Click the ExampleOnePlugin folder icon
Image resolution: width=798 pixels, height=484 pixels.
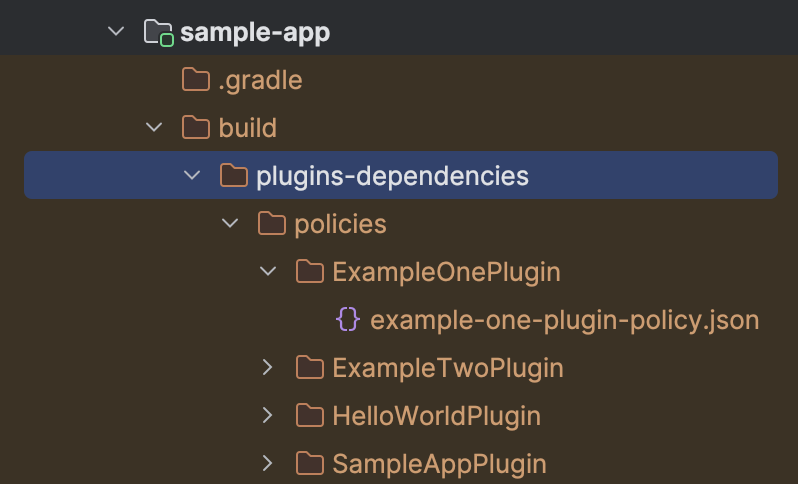(x=309, y=272)
